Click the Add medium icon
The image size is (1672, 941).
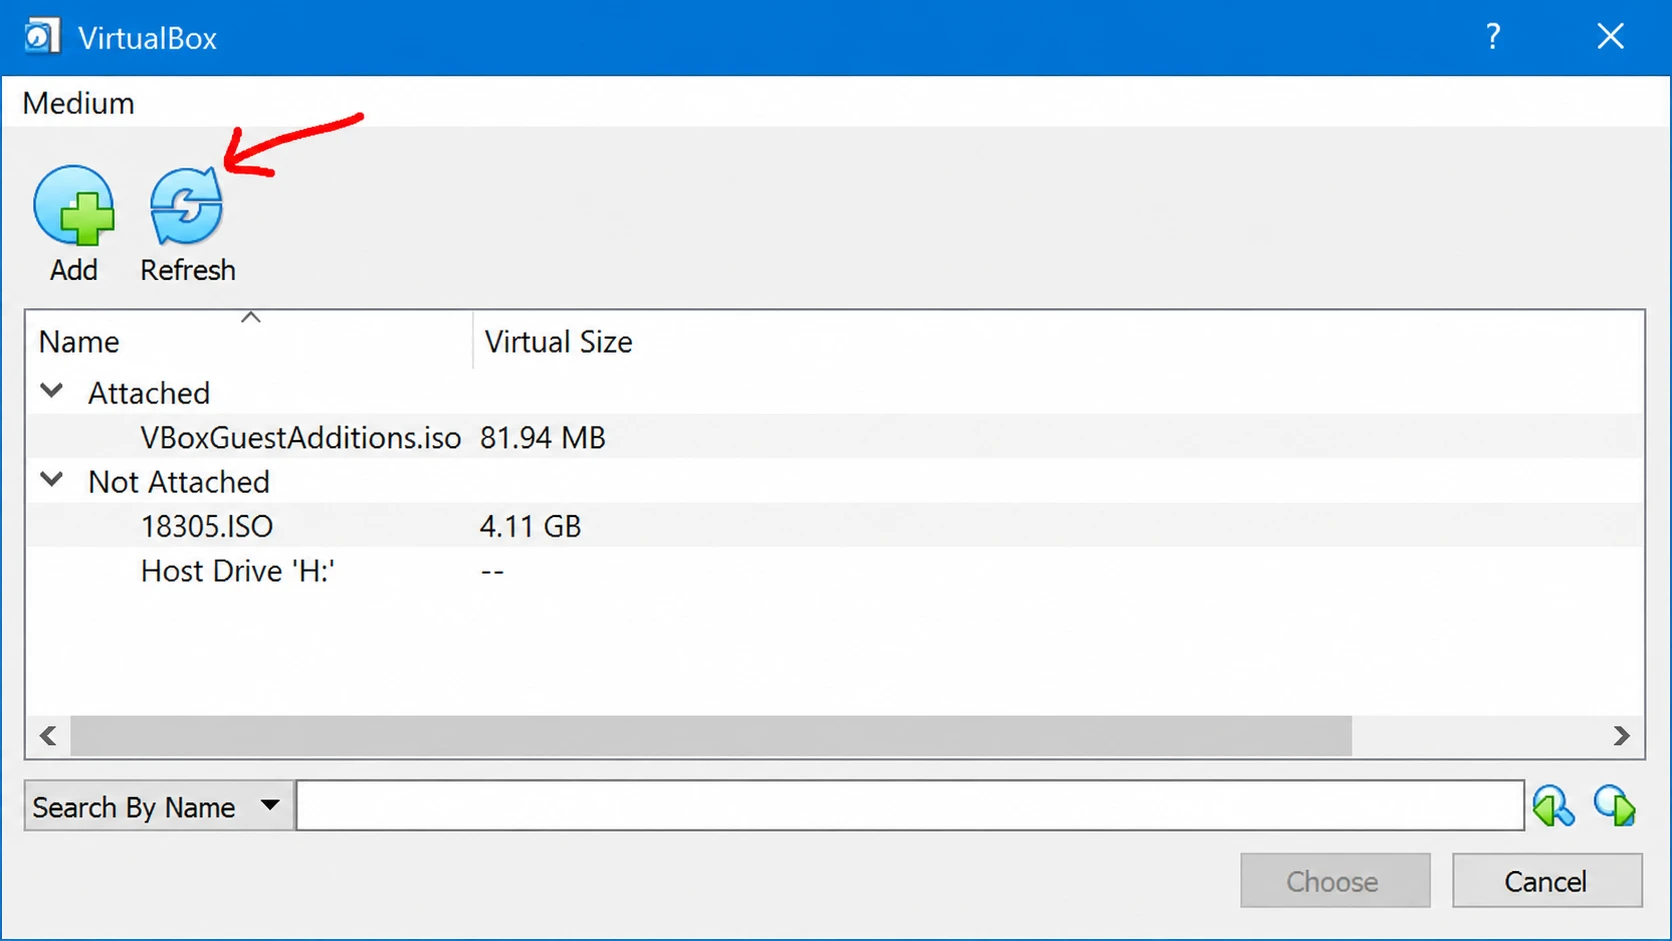[74, 206]
